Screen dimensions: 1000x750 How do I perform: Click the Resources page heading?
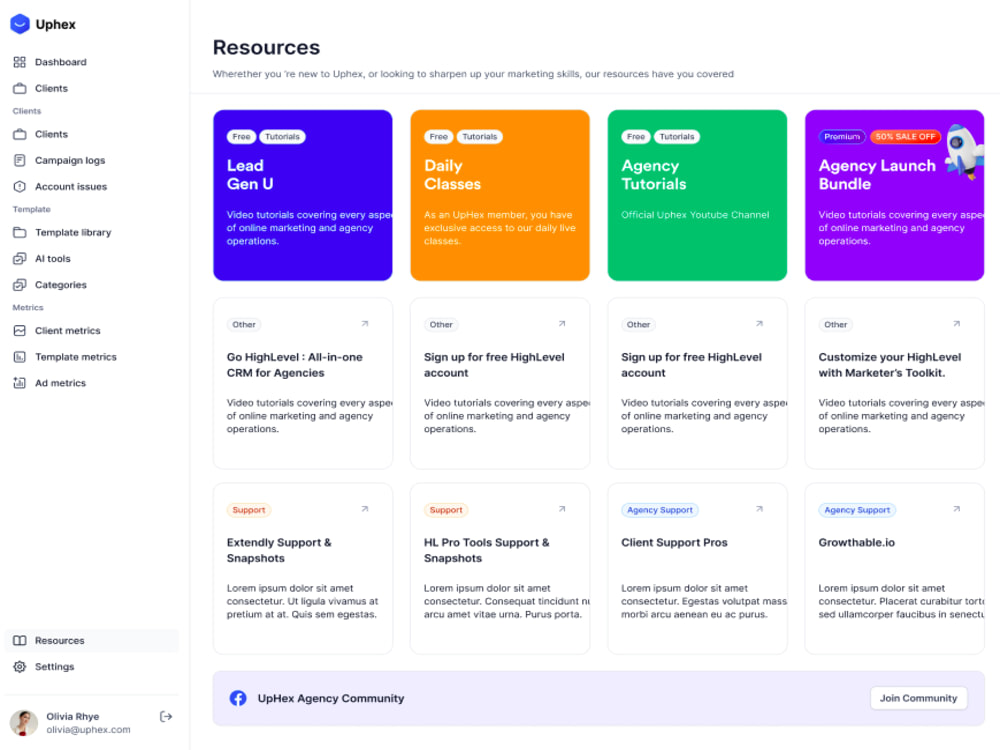[267, 47]
